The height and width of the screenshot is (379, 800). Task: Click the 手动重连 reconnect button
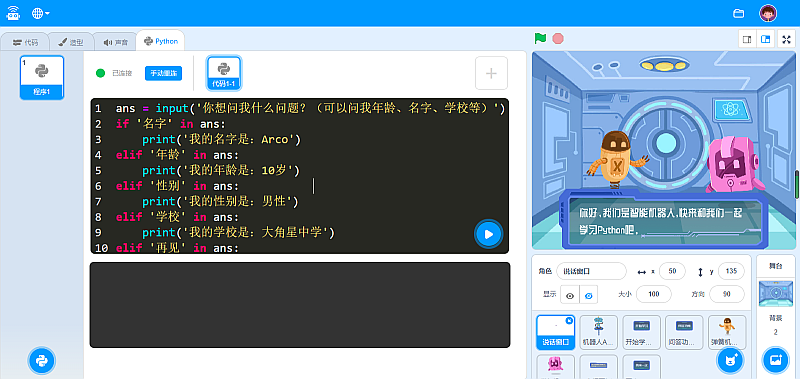(x=163, y=73)
